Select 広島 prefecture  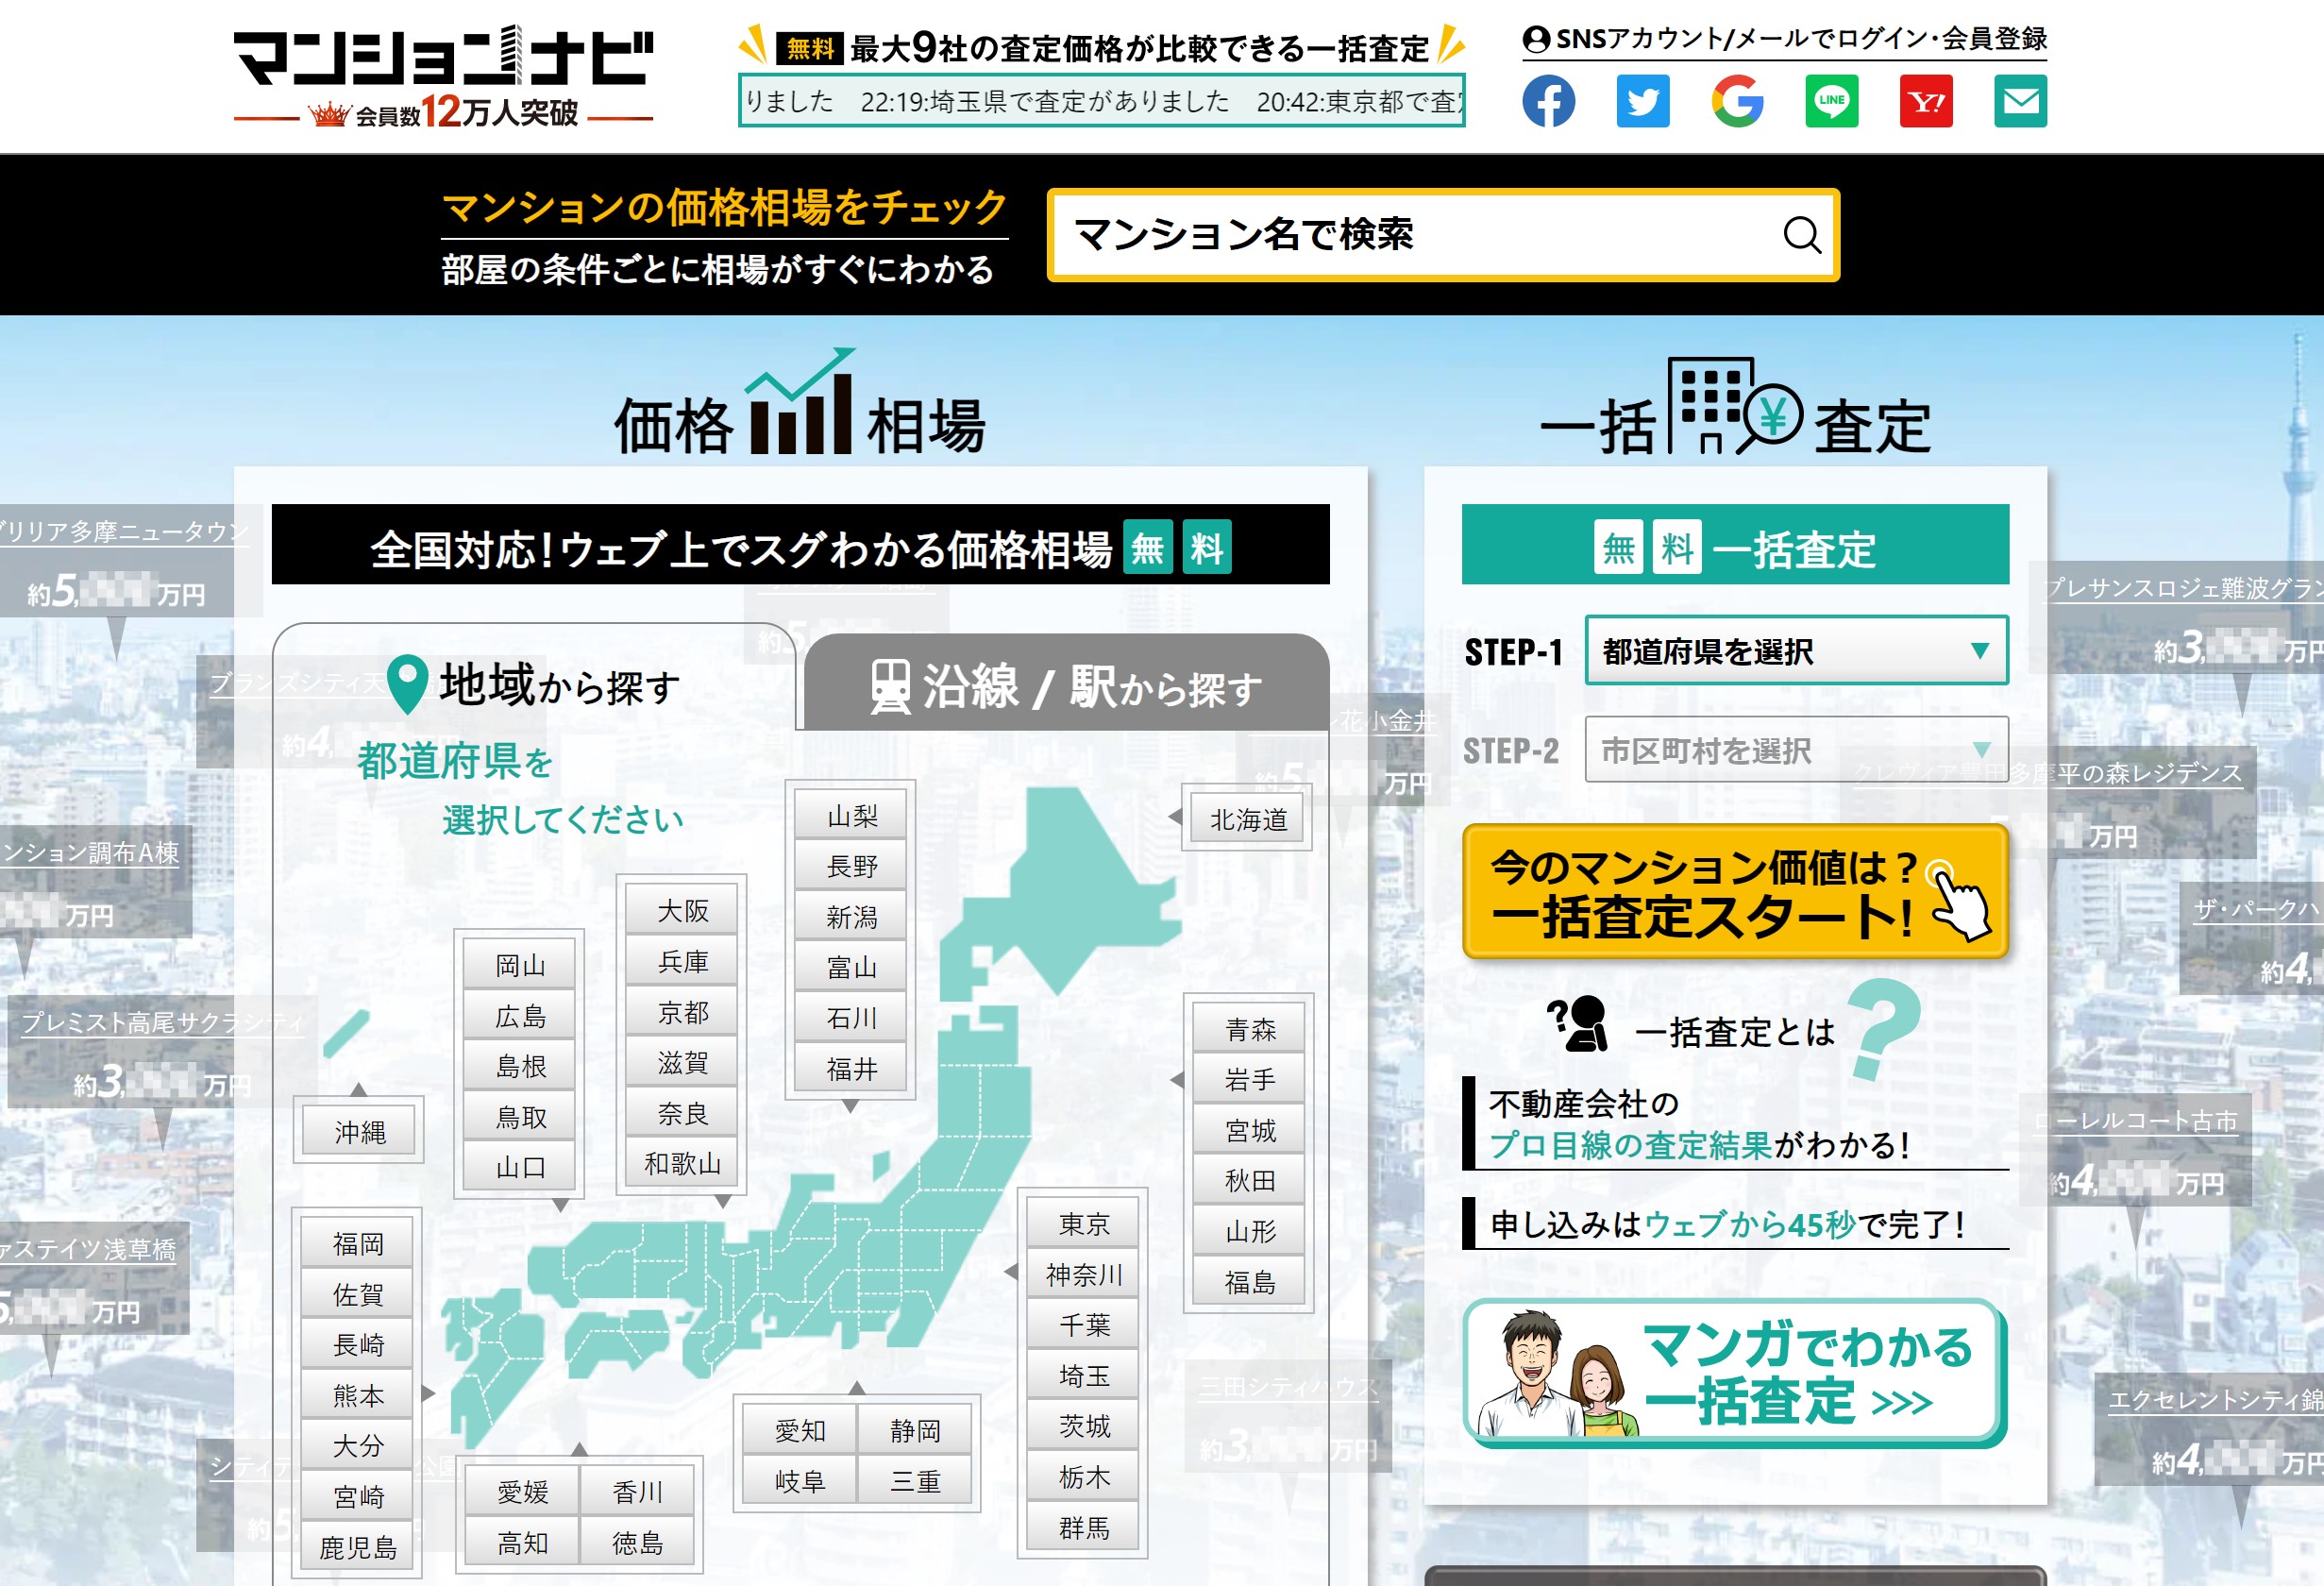[x=520, y=1016]
